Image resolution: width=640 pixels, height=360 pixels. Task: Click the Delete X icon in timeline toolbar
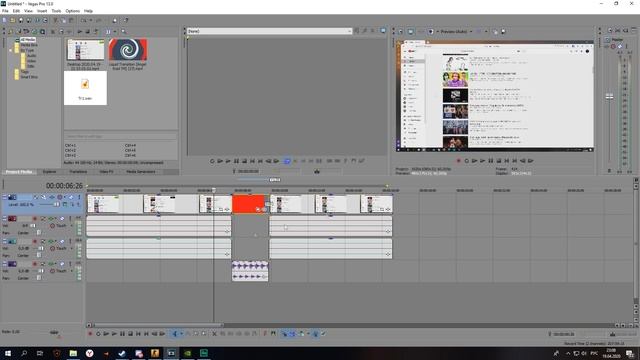tap(214, 334)
